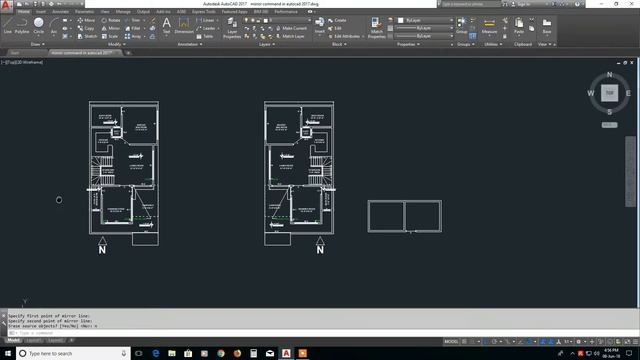Switch to the Insert ribbon tab
This screenshot has width=640, height=360.
tap(41, 12)
